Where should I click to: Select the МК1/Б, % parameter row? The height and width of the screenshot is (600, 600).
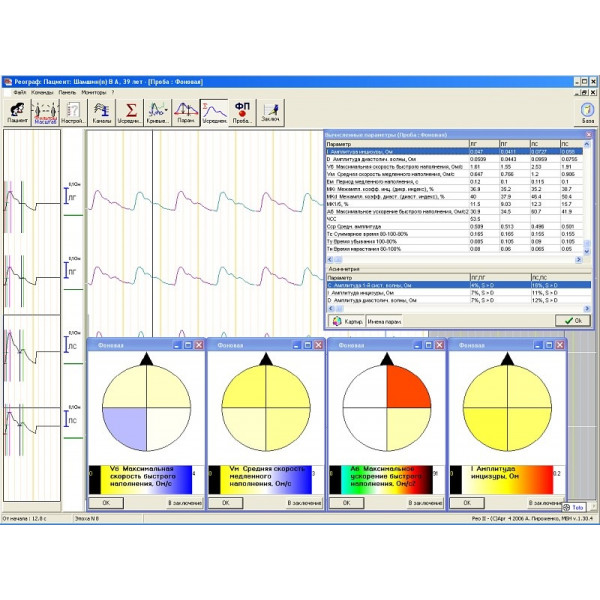[454, 204]
